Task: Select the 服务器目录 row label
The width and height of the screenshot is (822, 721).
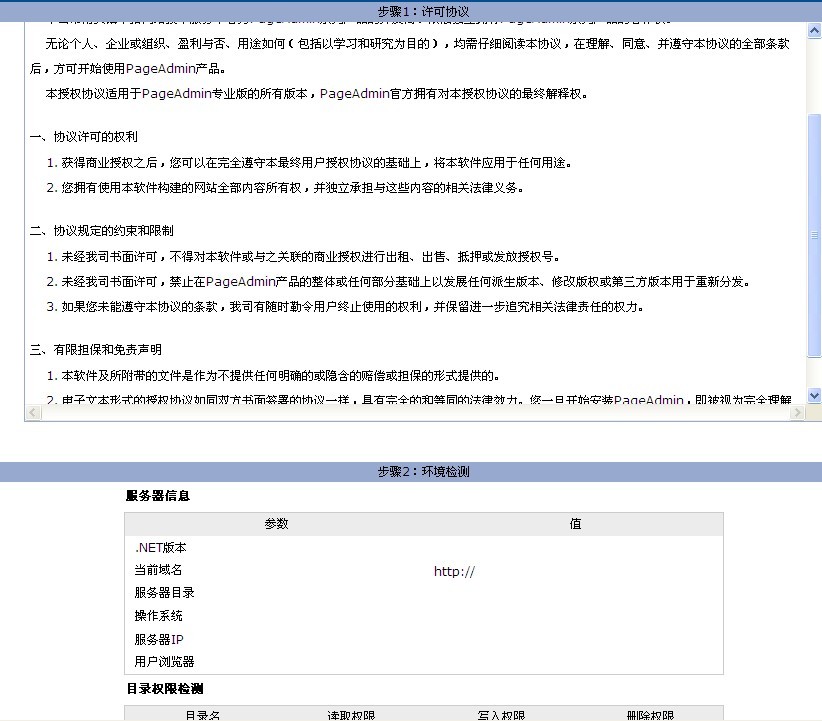Action: [164, 593]
